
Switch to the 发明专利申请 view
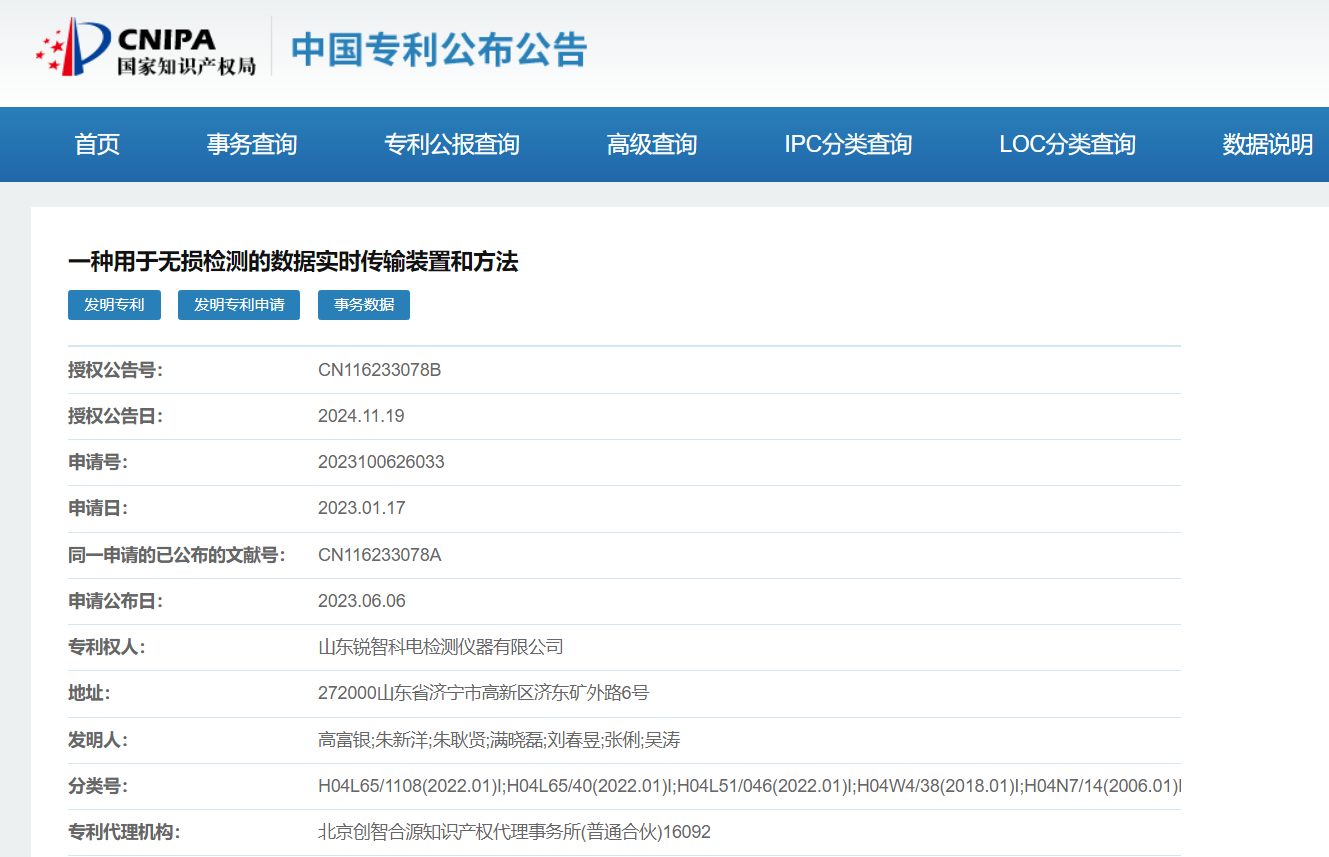click(x=238, y=305)
